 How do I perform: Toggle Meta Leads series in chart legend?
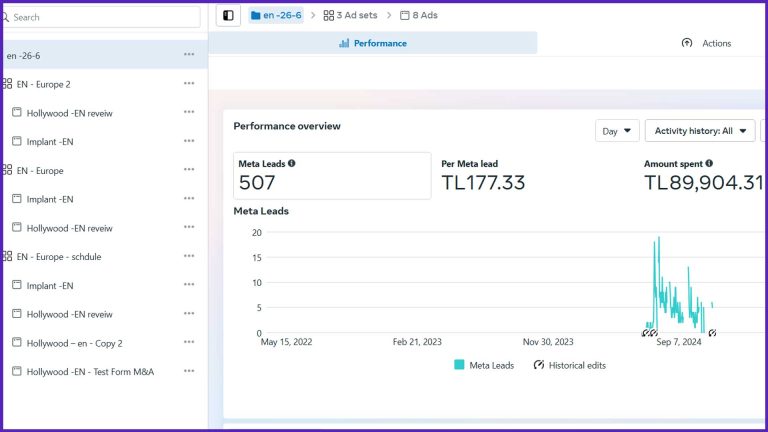tap(484, 365)
